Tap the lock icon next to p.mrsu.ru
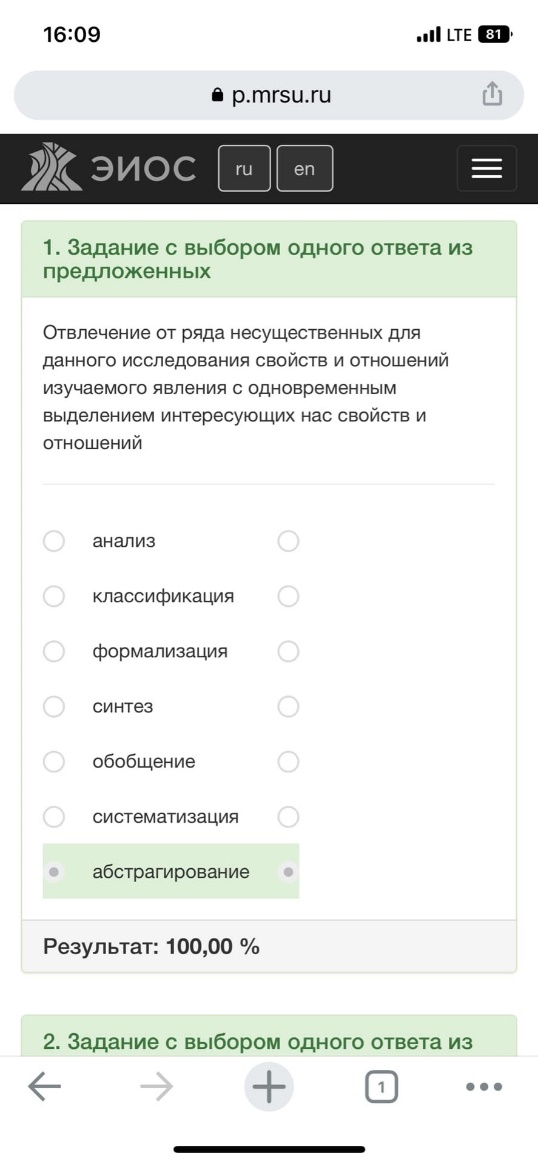This screenshot has width=538, height=1164. coord(217,95)
